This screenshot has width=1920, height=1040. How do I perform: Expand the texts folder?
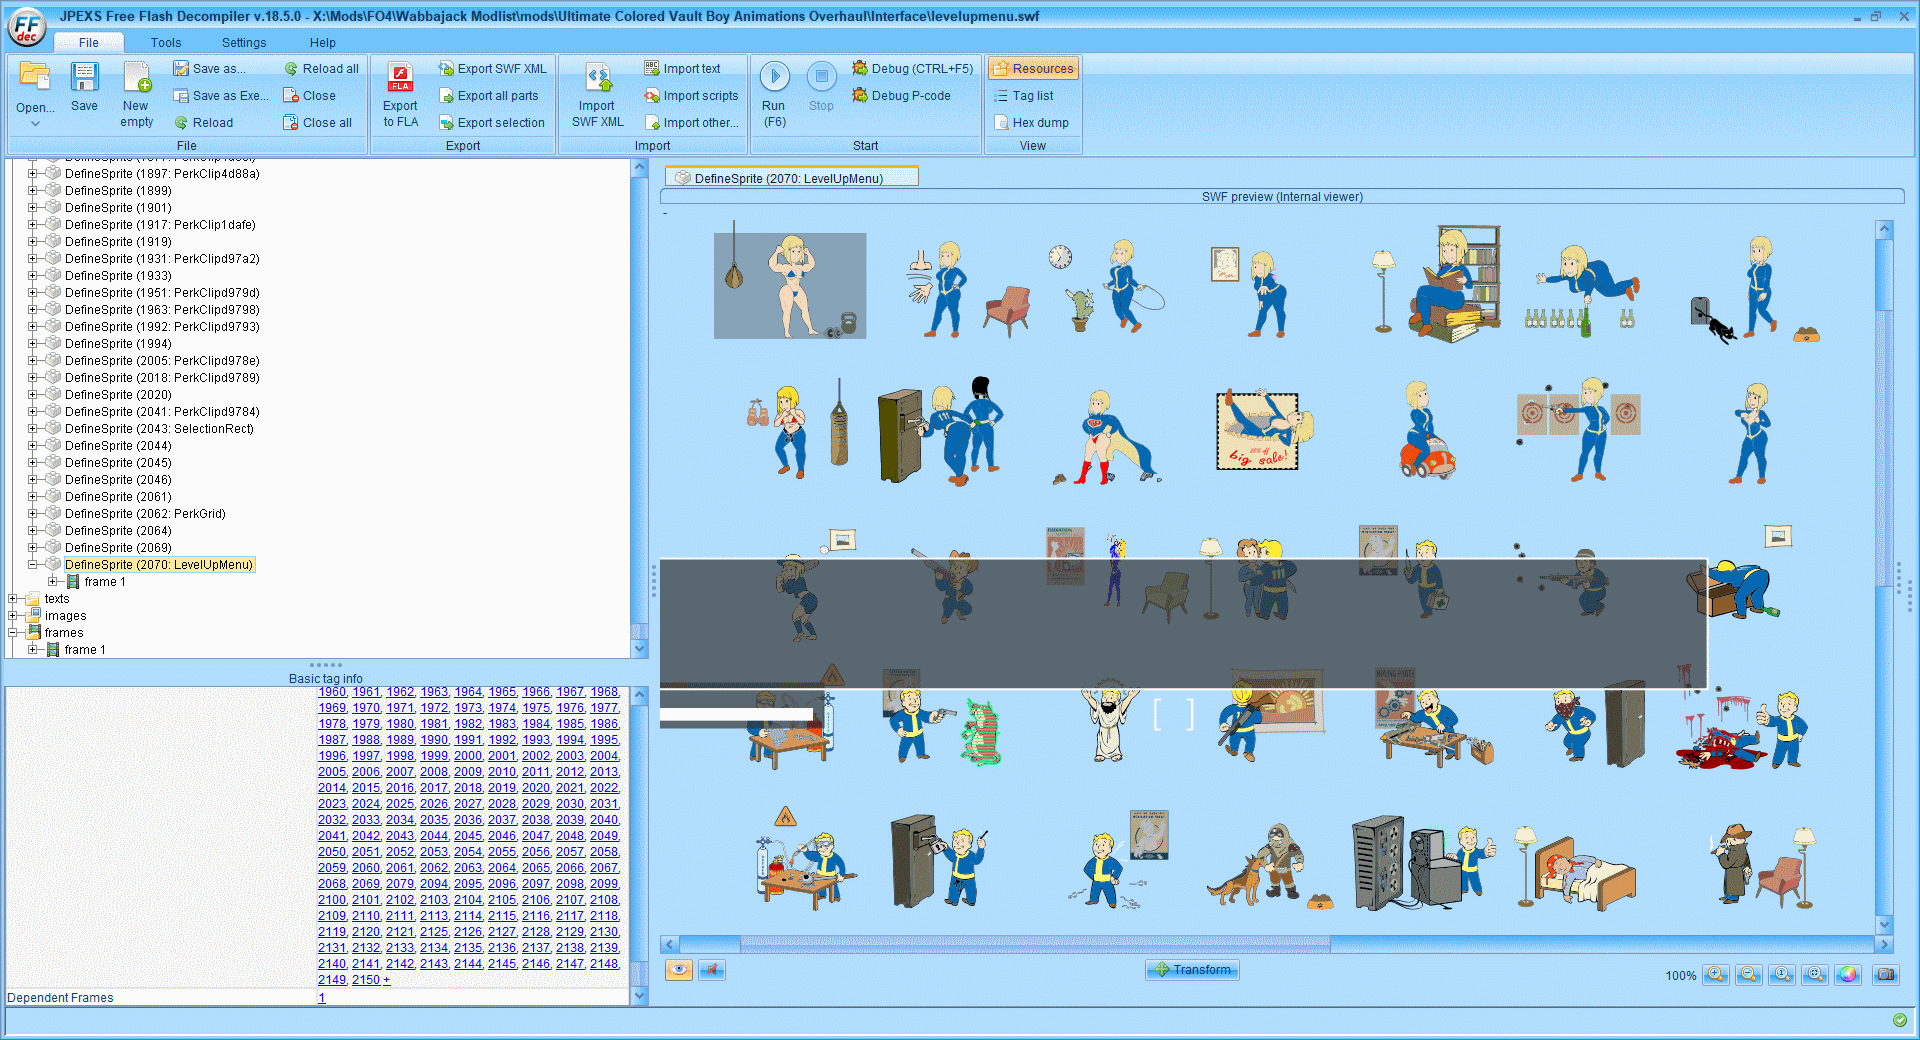(13, 599)
